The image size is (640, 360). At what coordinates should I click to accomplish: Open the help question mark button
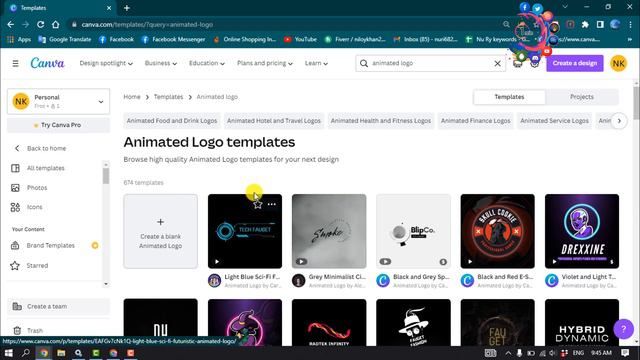[623, 329]
